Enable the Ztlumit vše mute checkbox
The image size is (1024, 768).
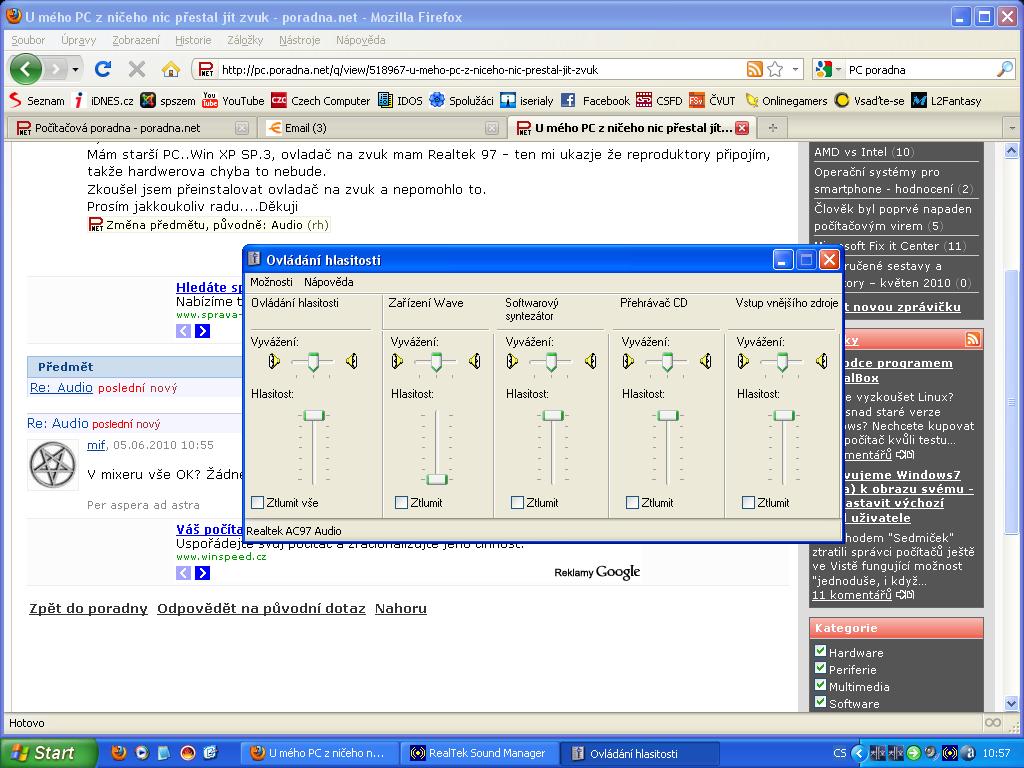tap(258, 503)
